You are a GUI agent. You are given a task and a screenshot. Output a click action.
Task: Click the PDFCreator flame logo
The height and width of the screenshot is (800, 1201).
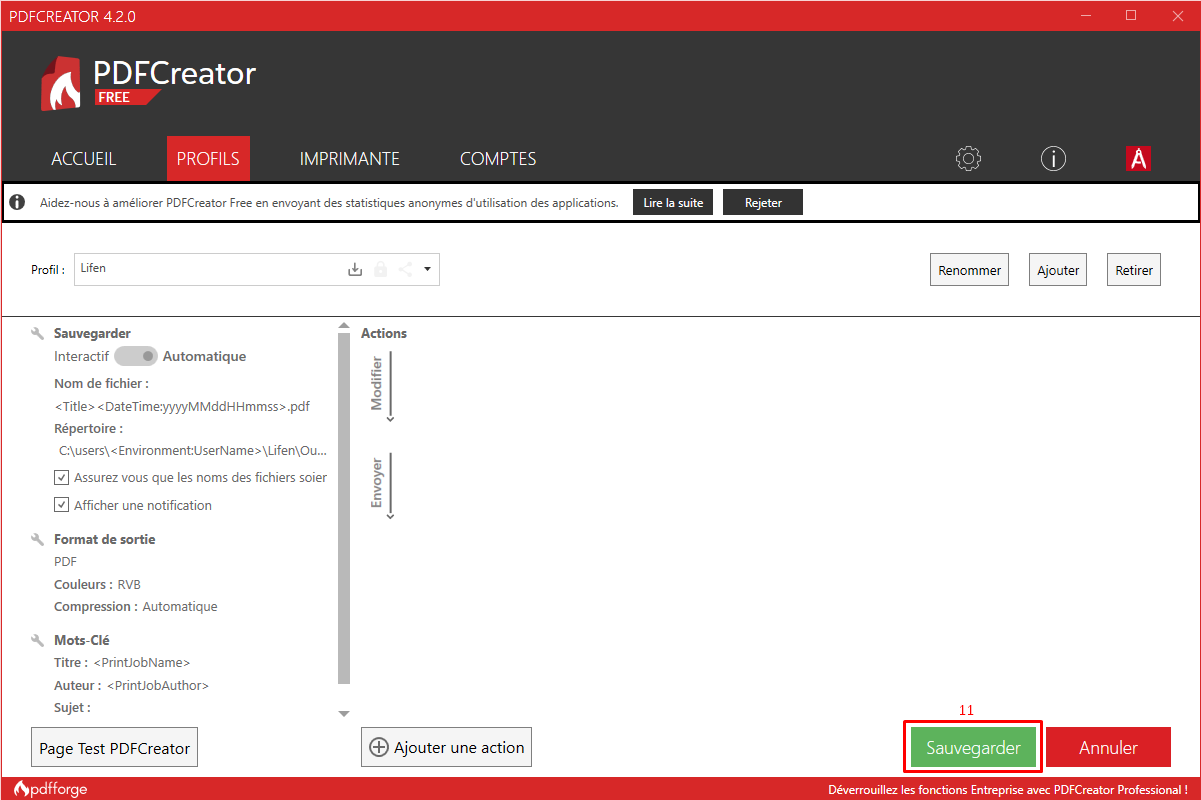click(x=62, y=83)
